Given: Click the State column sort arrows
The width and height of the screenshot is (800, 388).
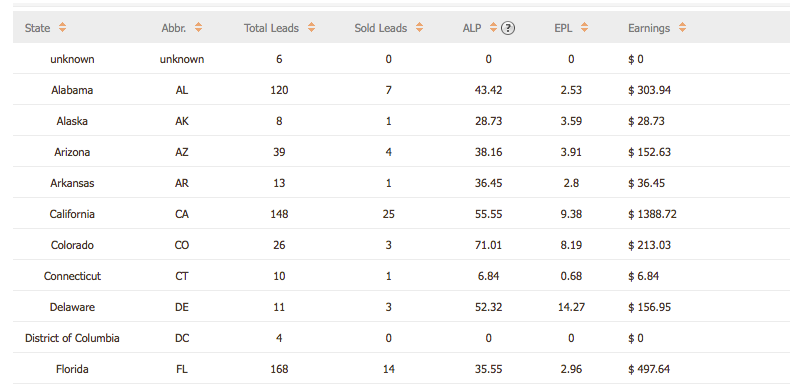Looking at the screenshot, I should 62,28.
